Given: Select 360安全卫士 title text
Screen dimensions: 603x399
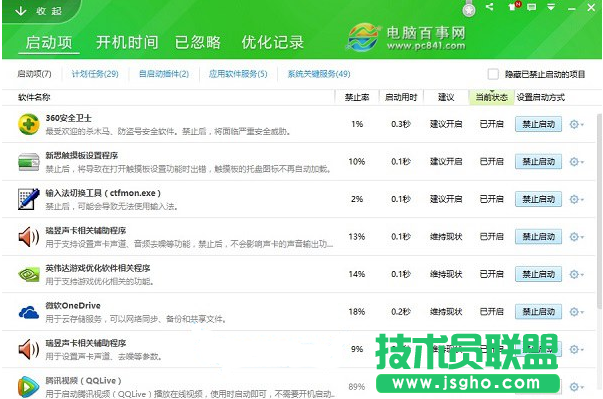Looking at the screenshot, I should coord(68,118).
